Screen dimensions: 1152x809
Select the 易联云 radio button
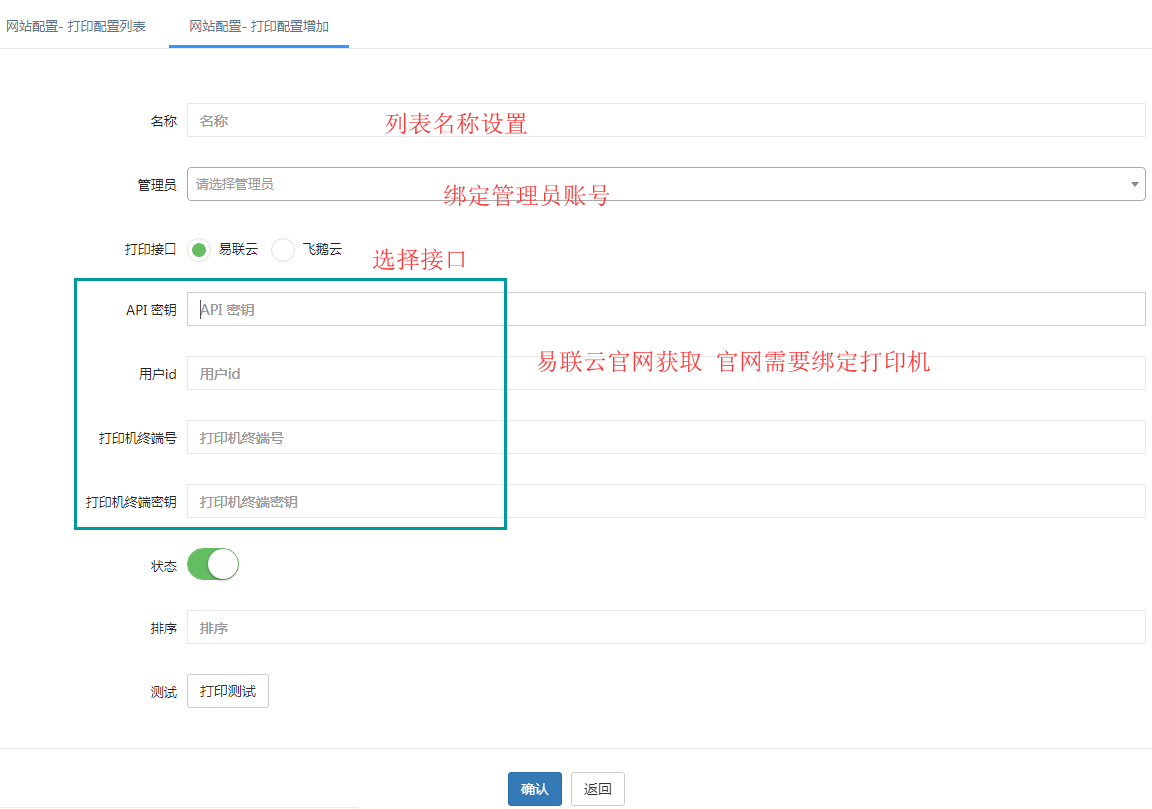coord(198,250)
